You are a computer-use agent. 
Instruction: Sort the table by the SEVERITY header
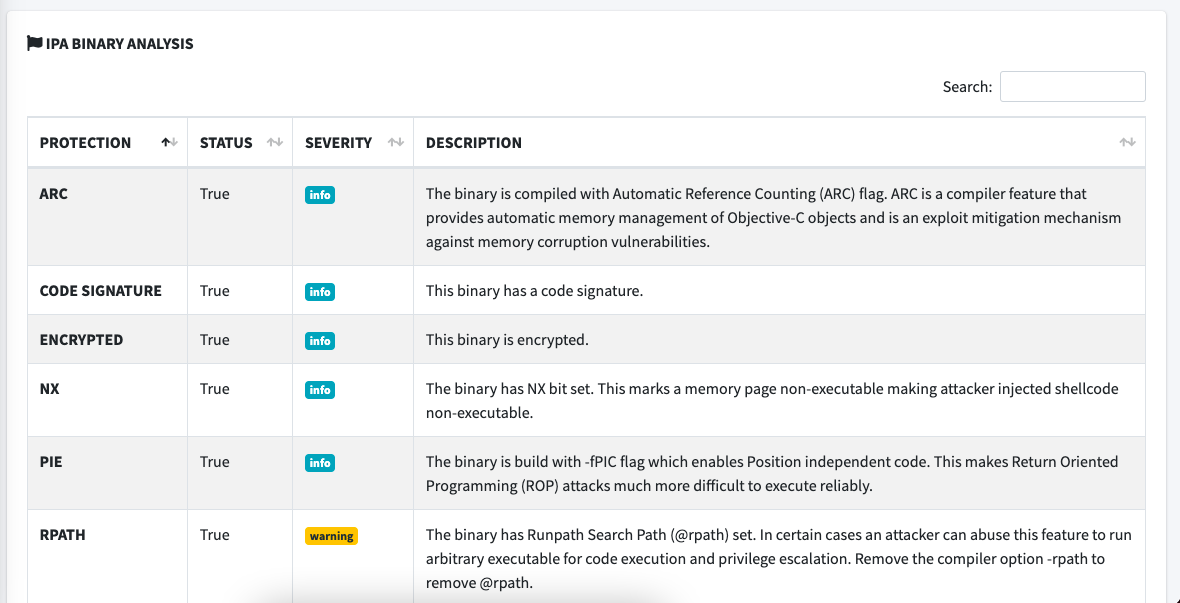click(340, 142)
